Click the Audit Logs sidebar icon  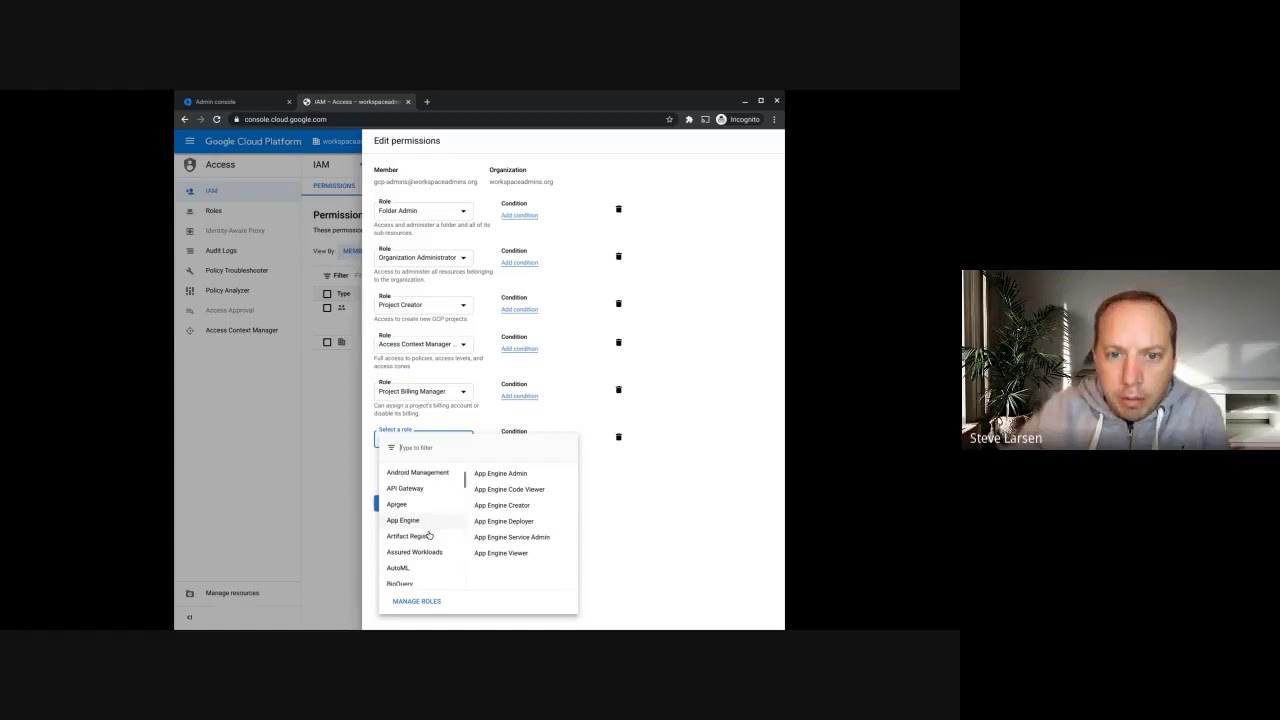(x=190, y=251)
